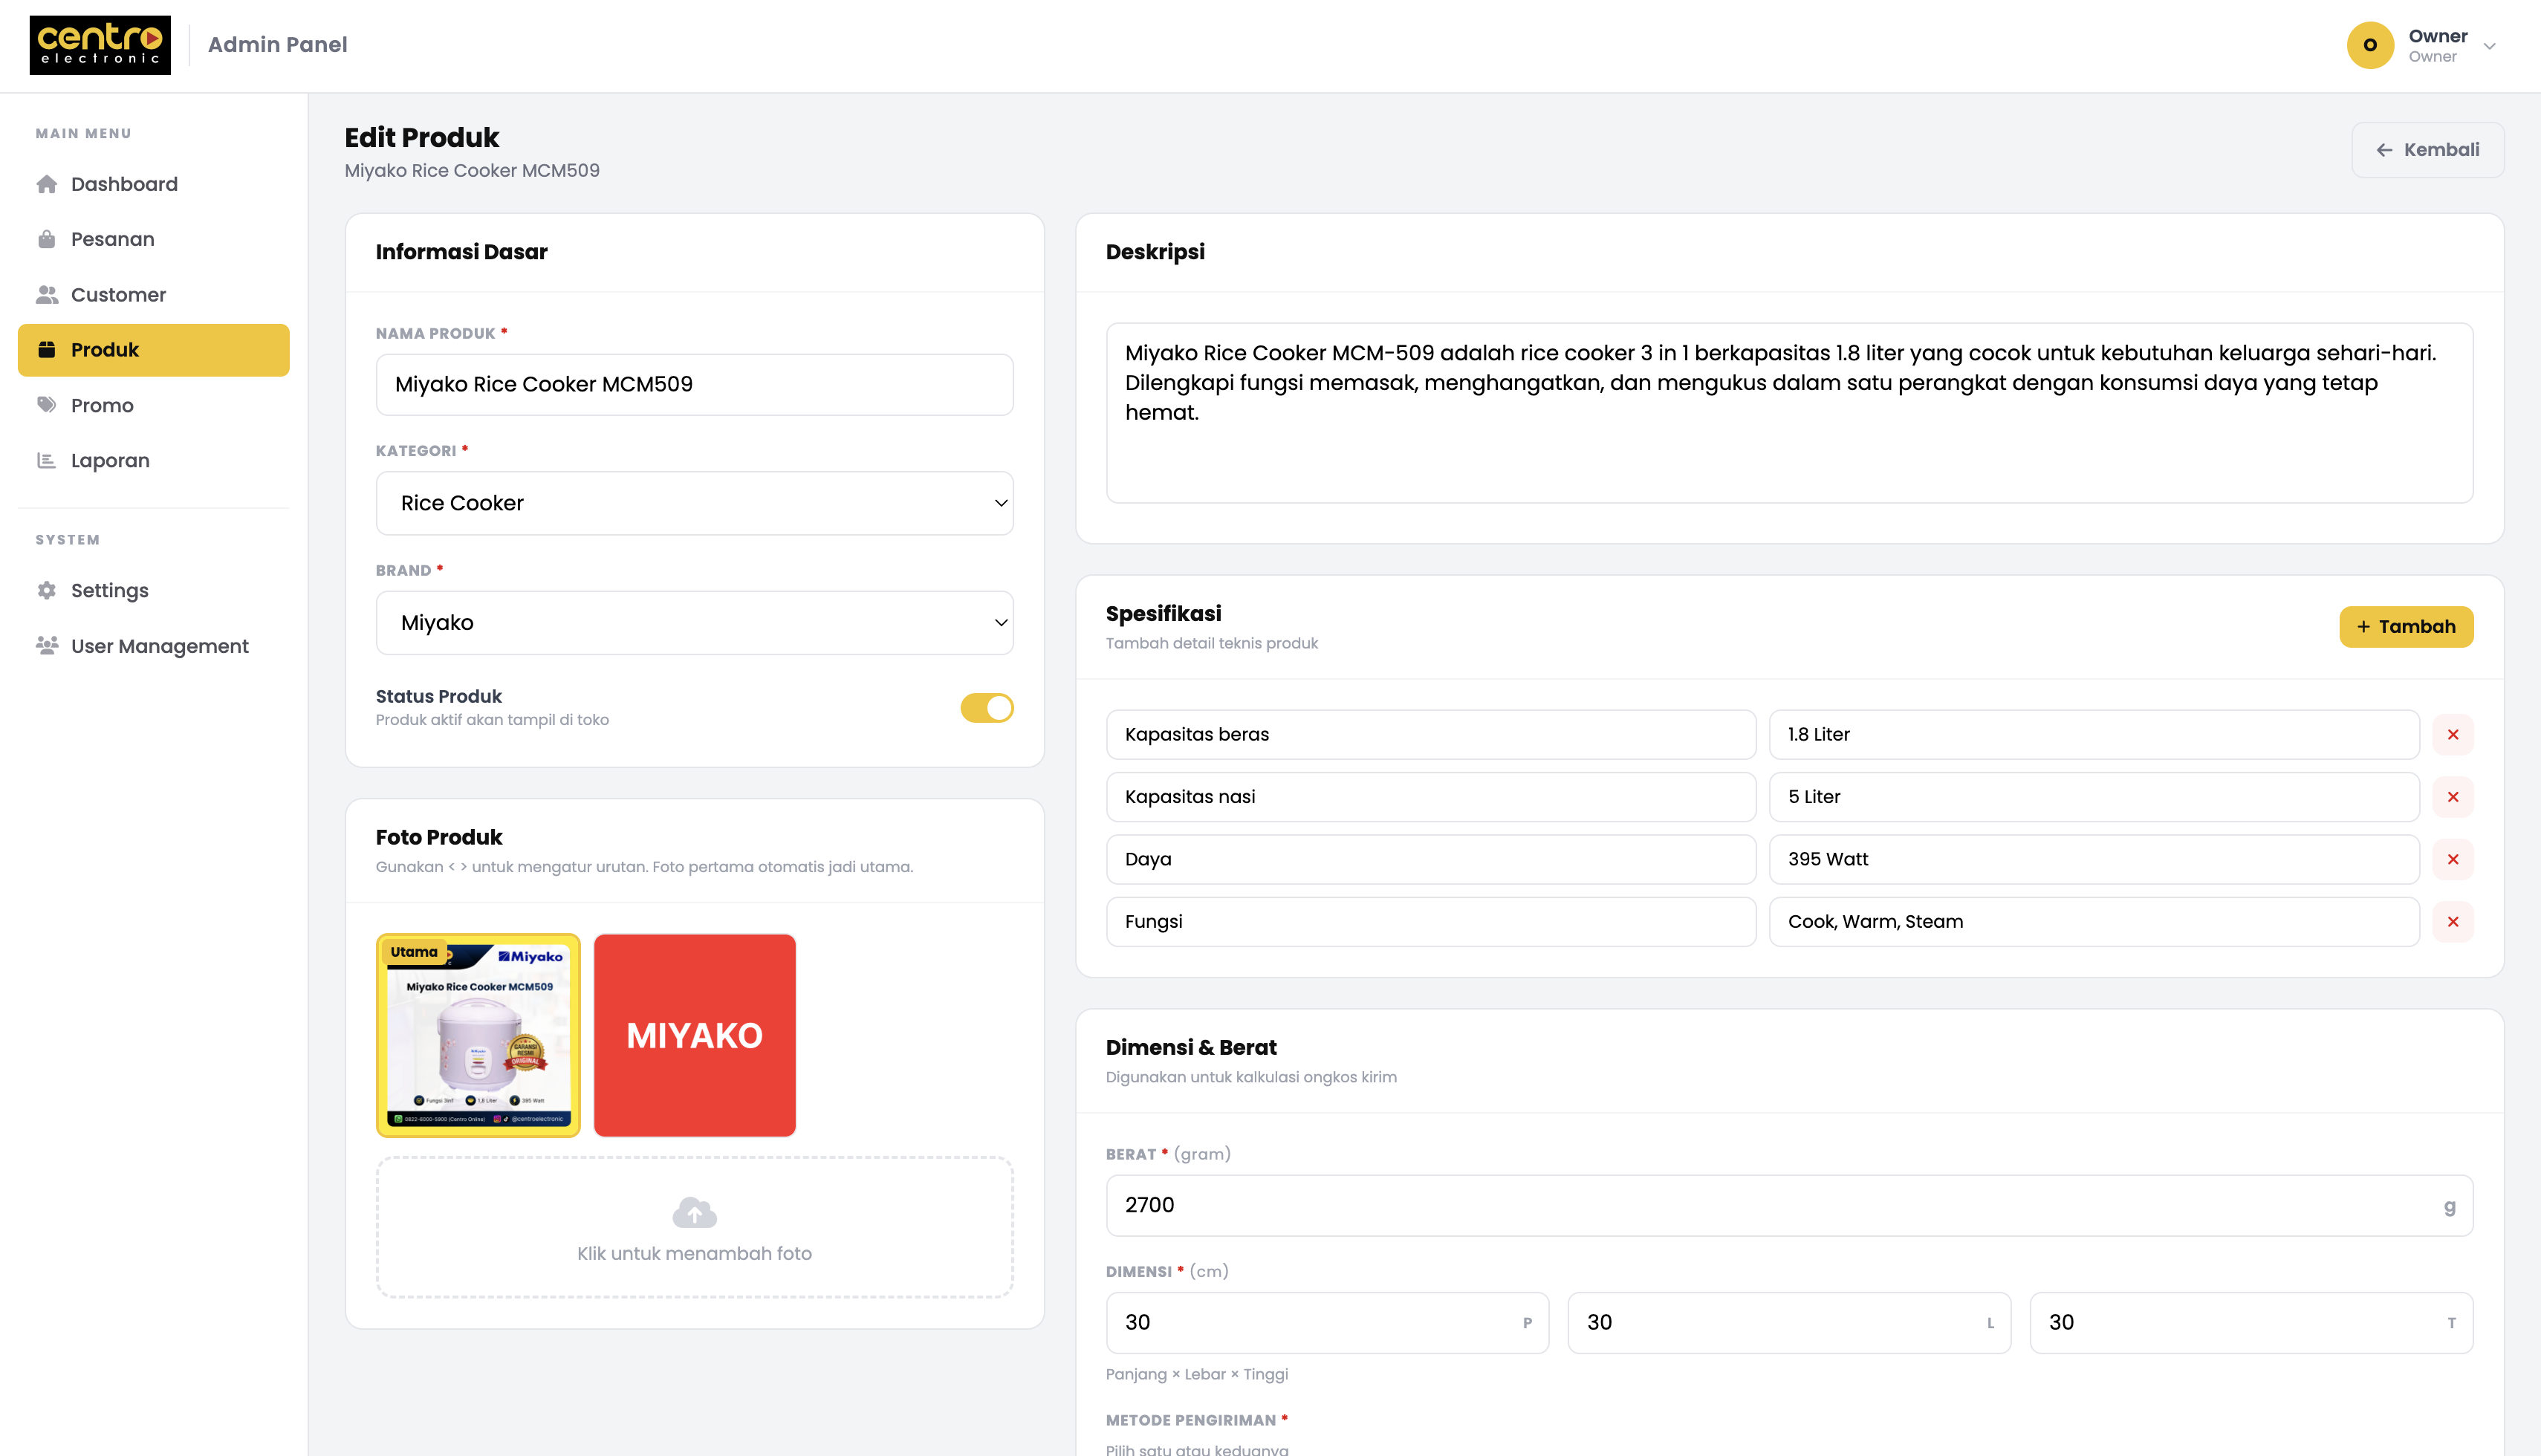Open the Promo menu item
Screen dimensions: 2541x1456
coord(154,405)
